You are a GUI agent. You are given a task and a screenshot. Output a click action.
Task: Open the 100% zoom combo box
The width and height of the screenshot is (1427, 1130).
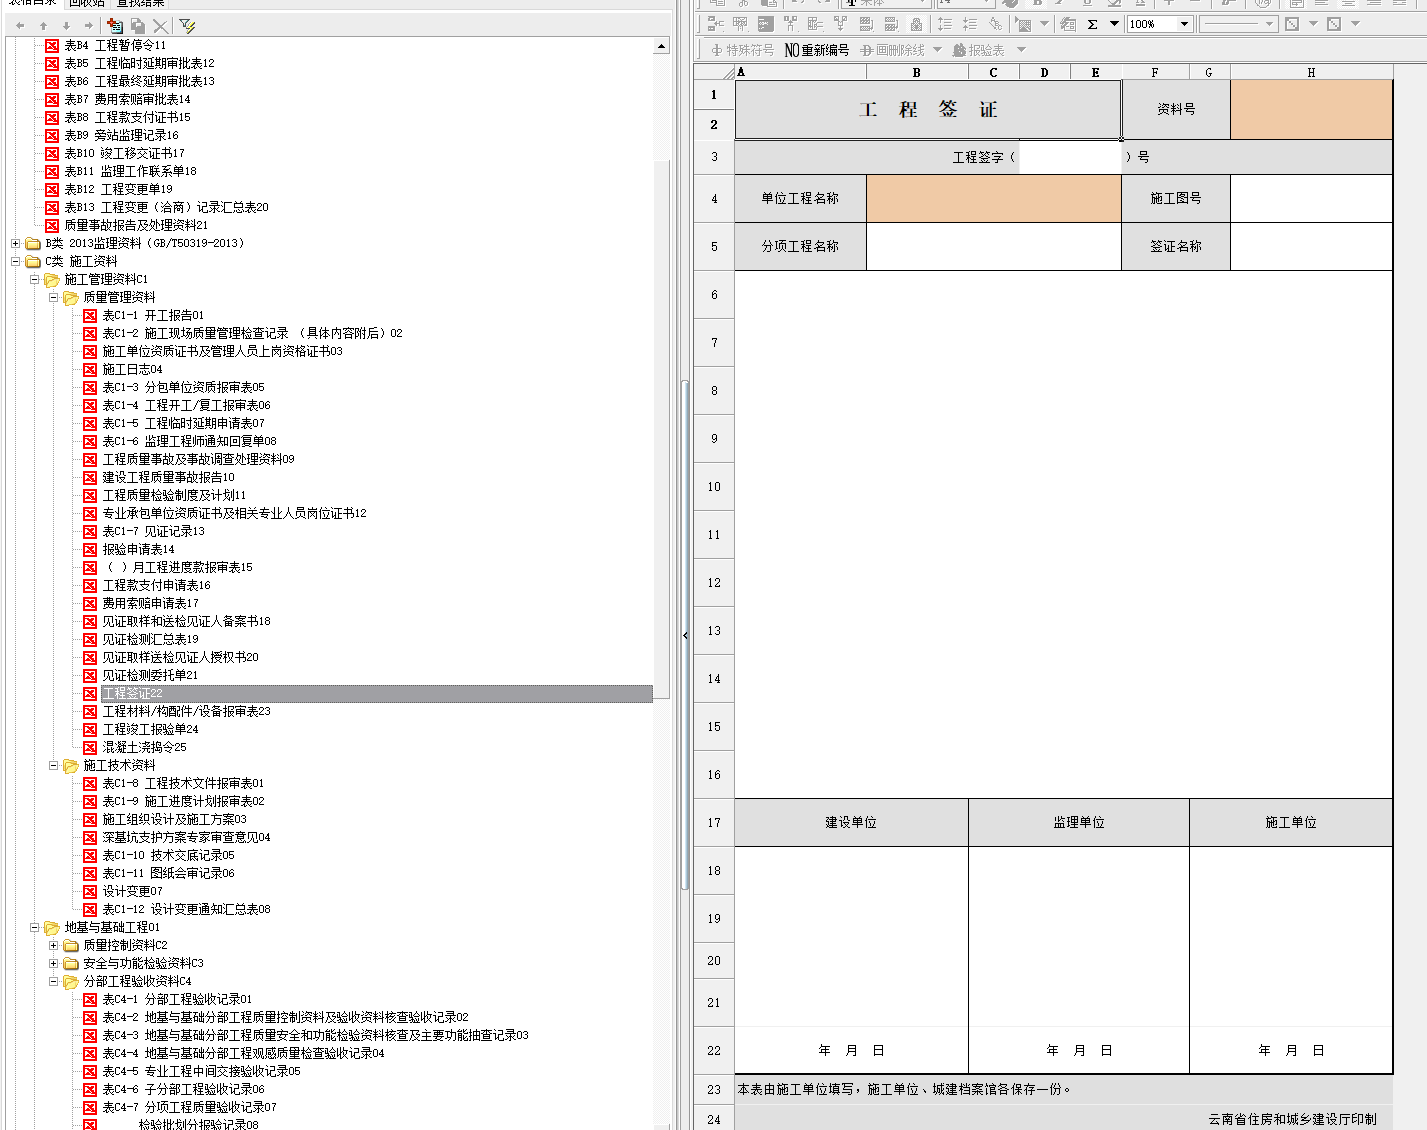[x=1185, y=24]
